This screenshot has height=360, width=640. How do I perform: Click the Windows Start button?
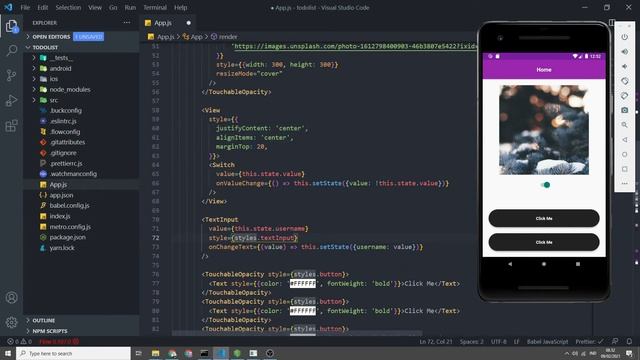(x=8, y=353)
